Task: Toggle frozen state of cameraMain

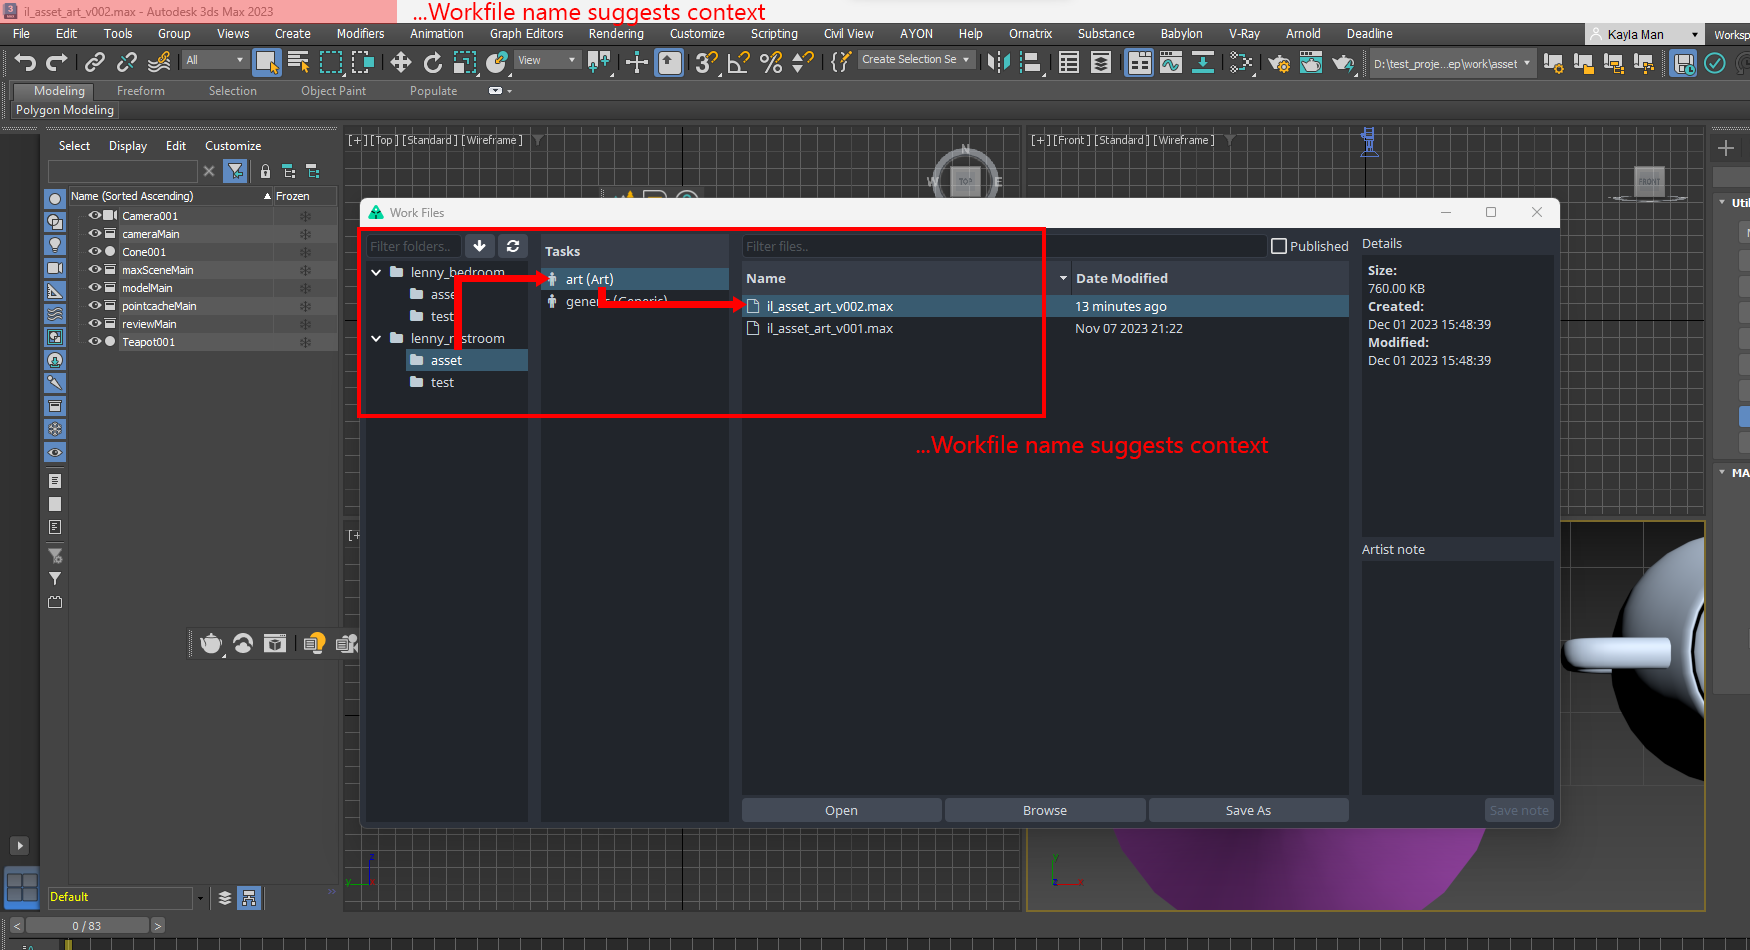Action: click(x=305, y=234)
